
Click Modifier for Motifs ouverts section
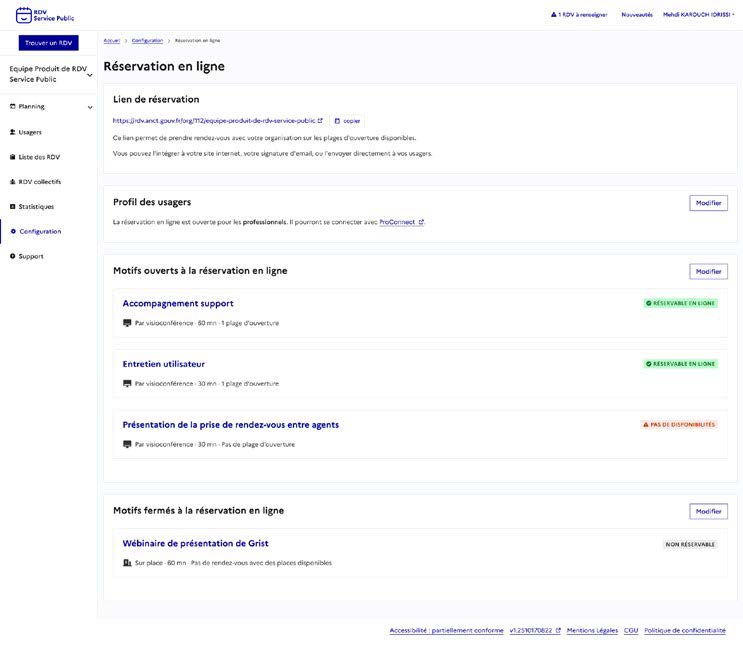[x=708, y=271]
